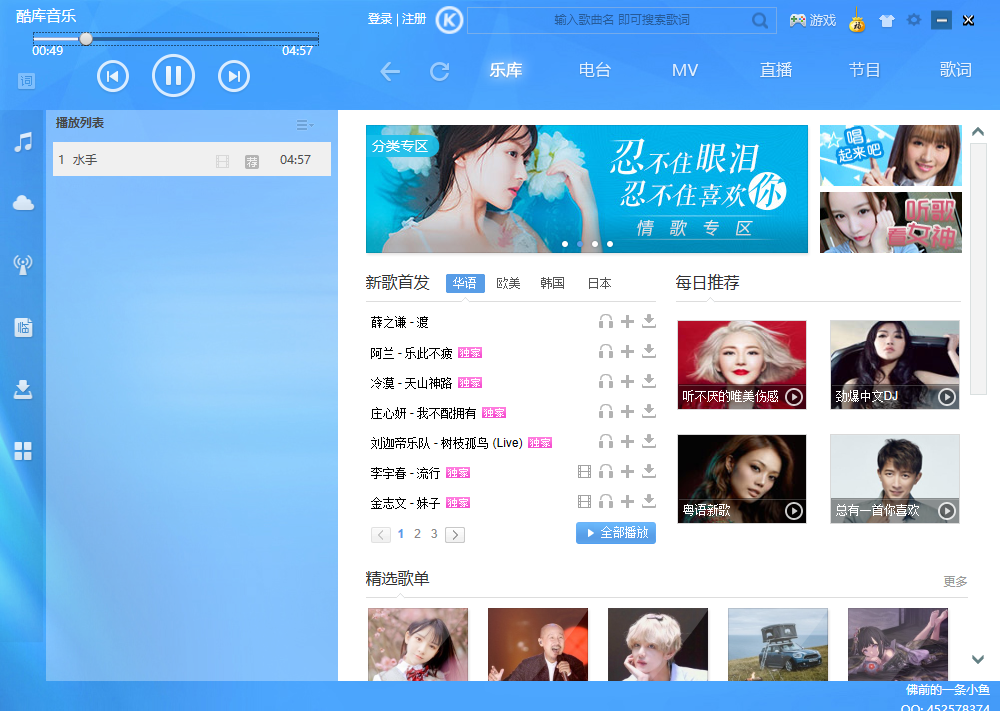Screen dimensions: 1000x711
Task: Click the scroll down chevron arrow
Action: [x=978, y=659]
